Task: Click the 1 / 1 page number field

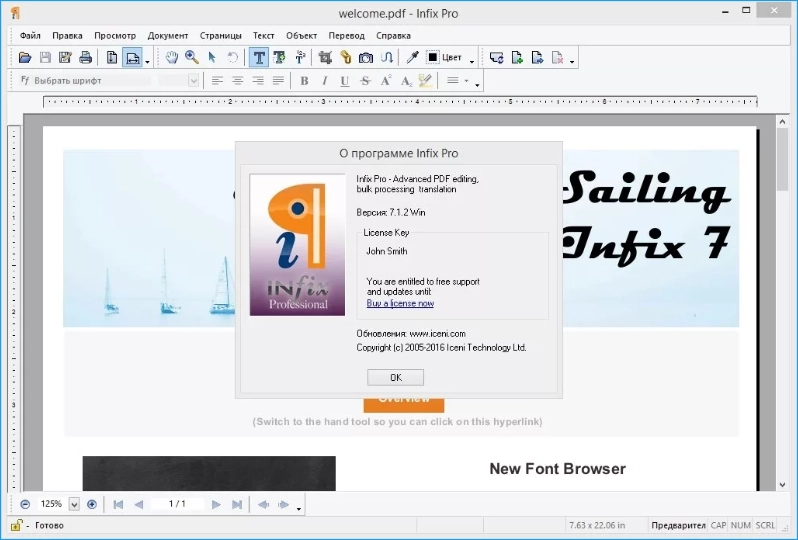Action: (177, 504)
